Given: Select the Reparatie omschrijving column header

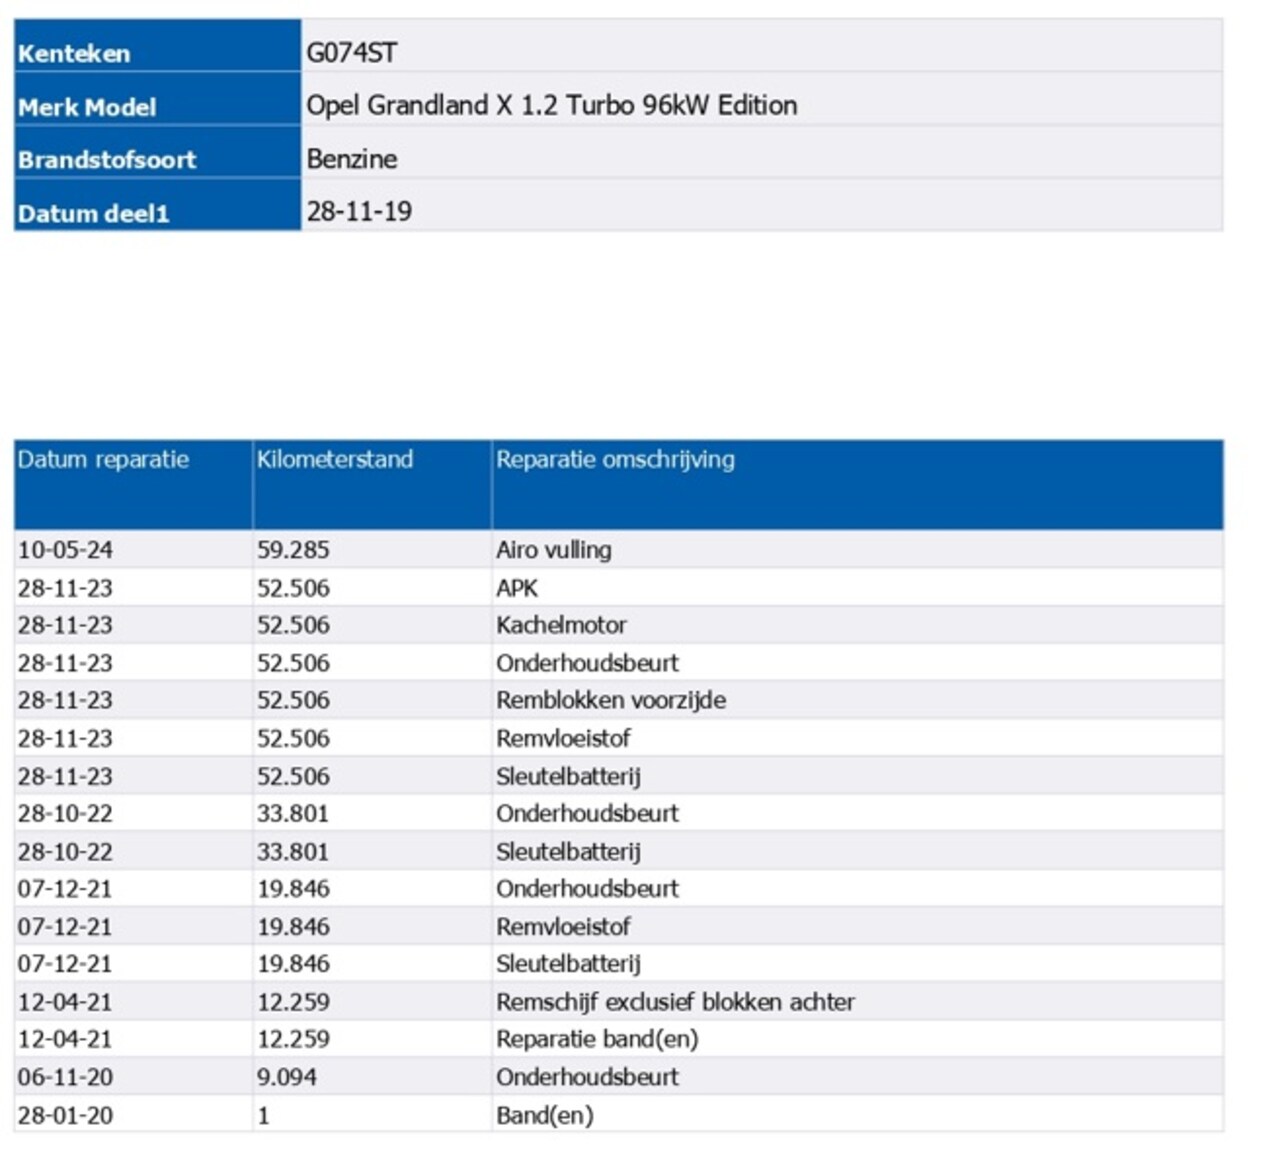Looking at the screenshot, I should tap(615, 460).
